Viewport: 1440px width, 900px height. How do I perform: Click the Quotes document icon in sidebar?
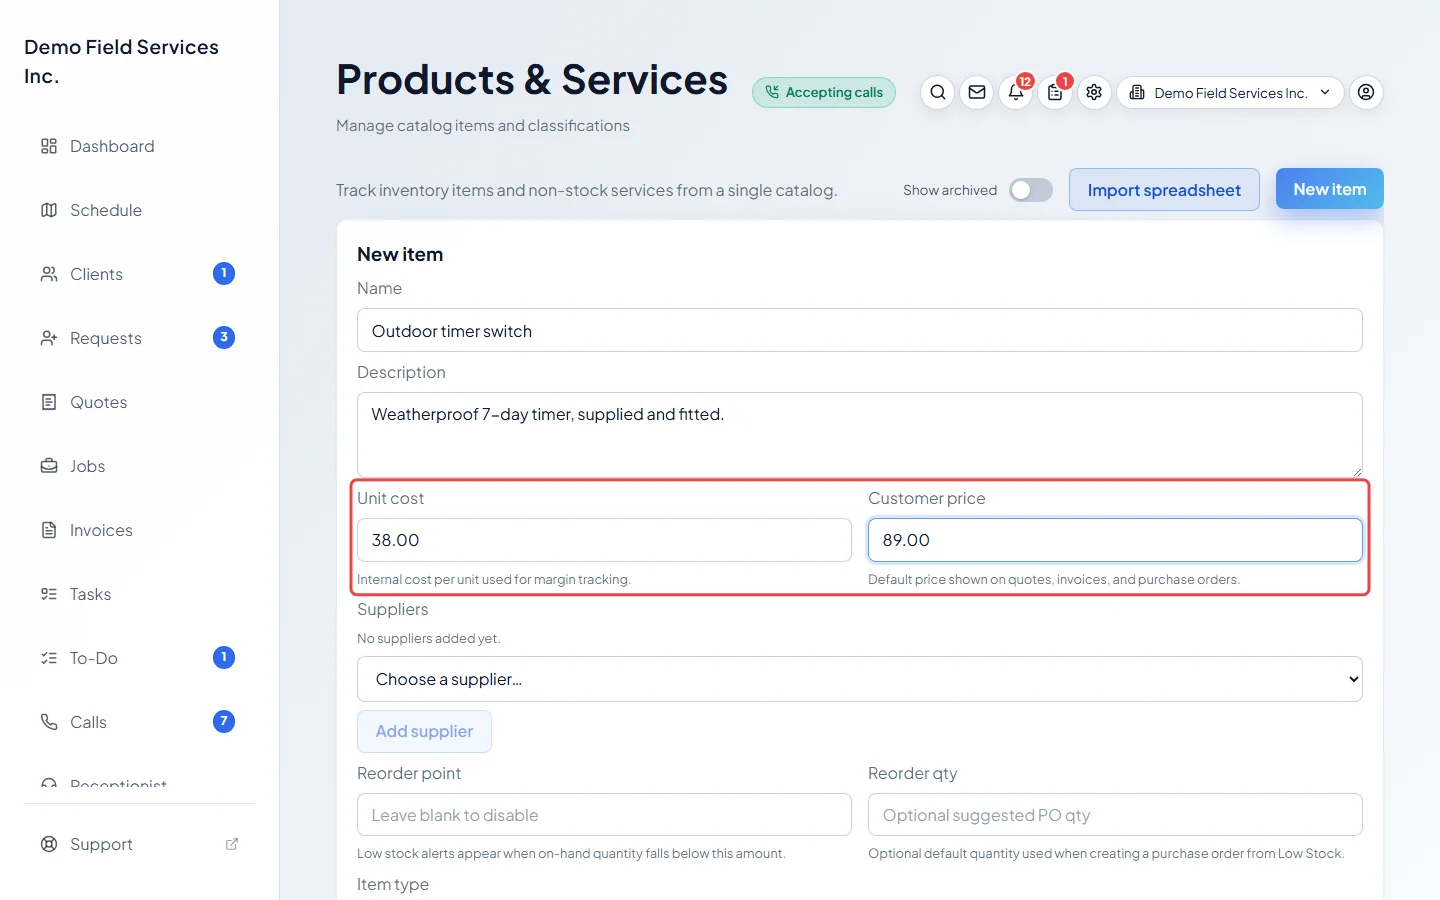49,402
